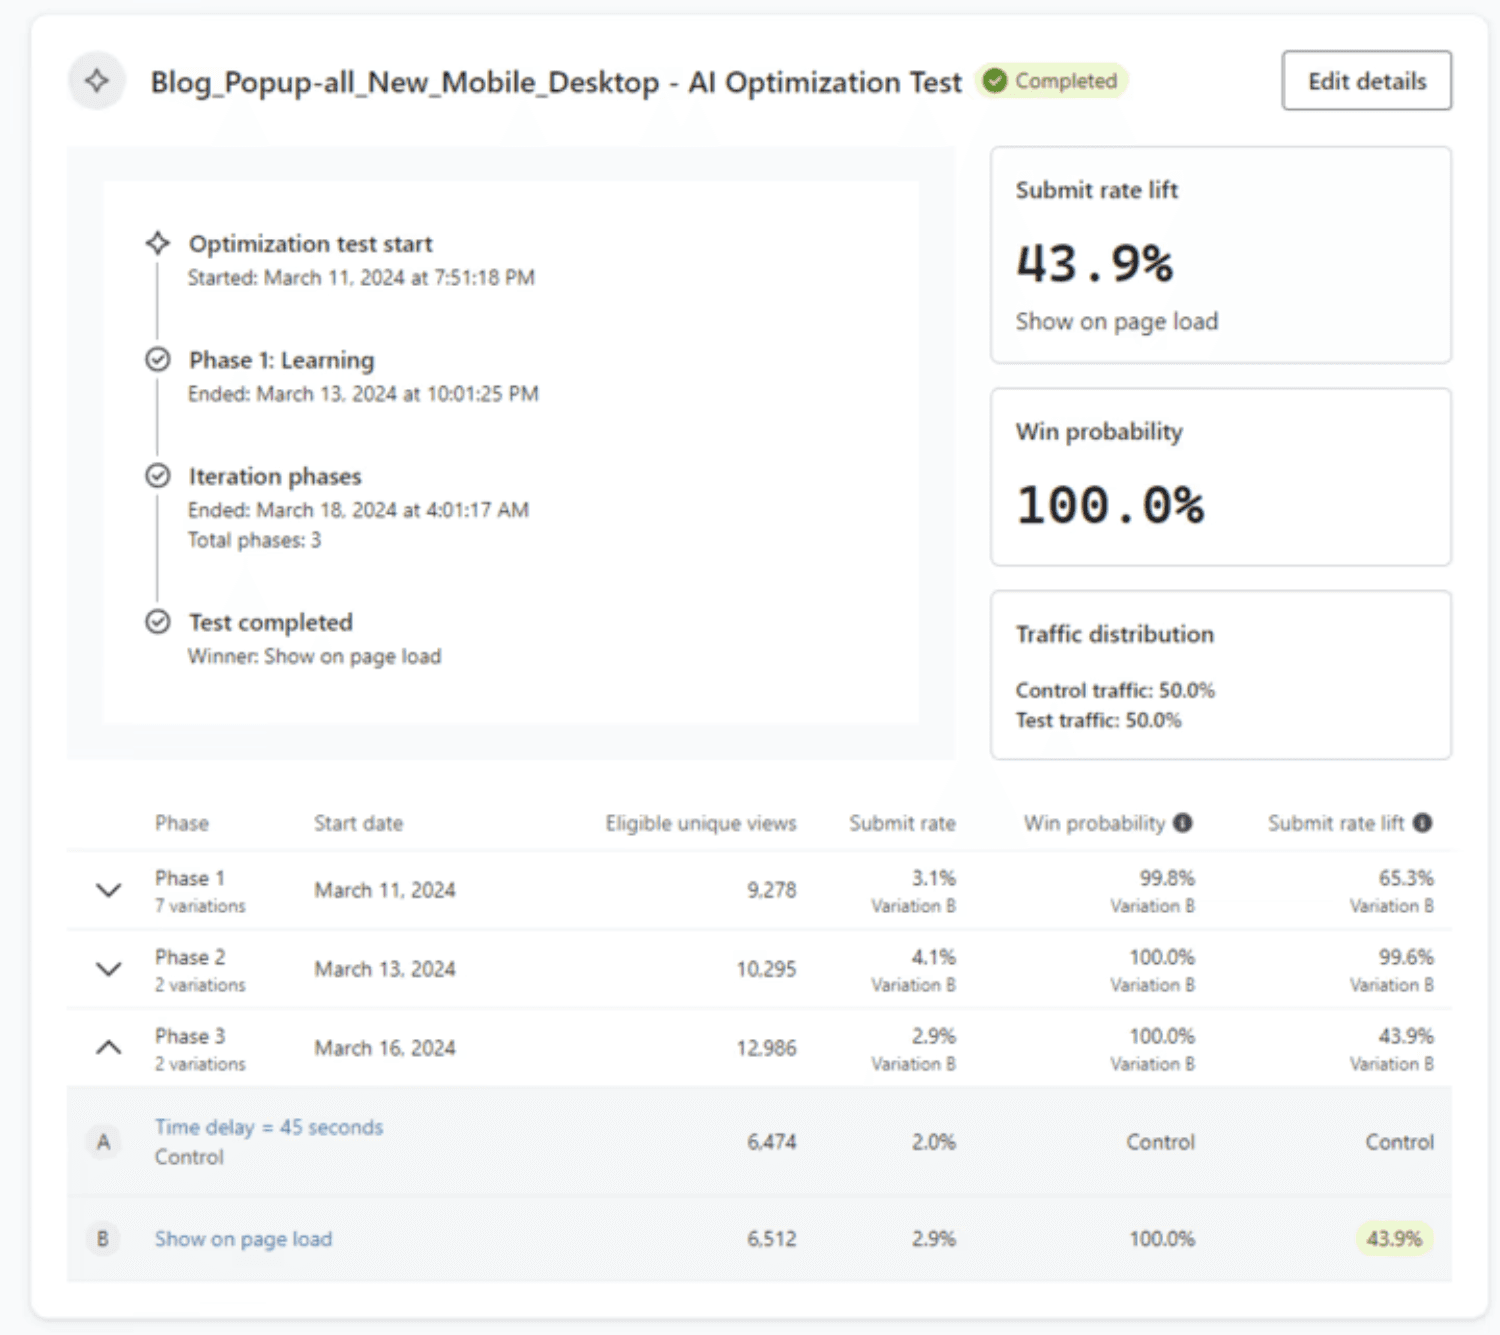1500x1335 pixels.
Task: Click the Submit rate lift column info icon
Action: coord(1422,823)
